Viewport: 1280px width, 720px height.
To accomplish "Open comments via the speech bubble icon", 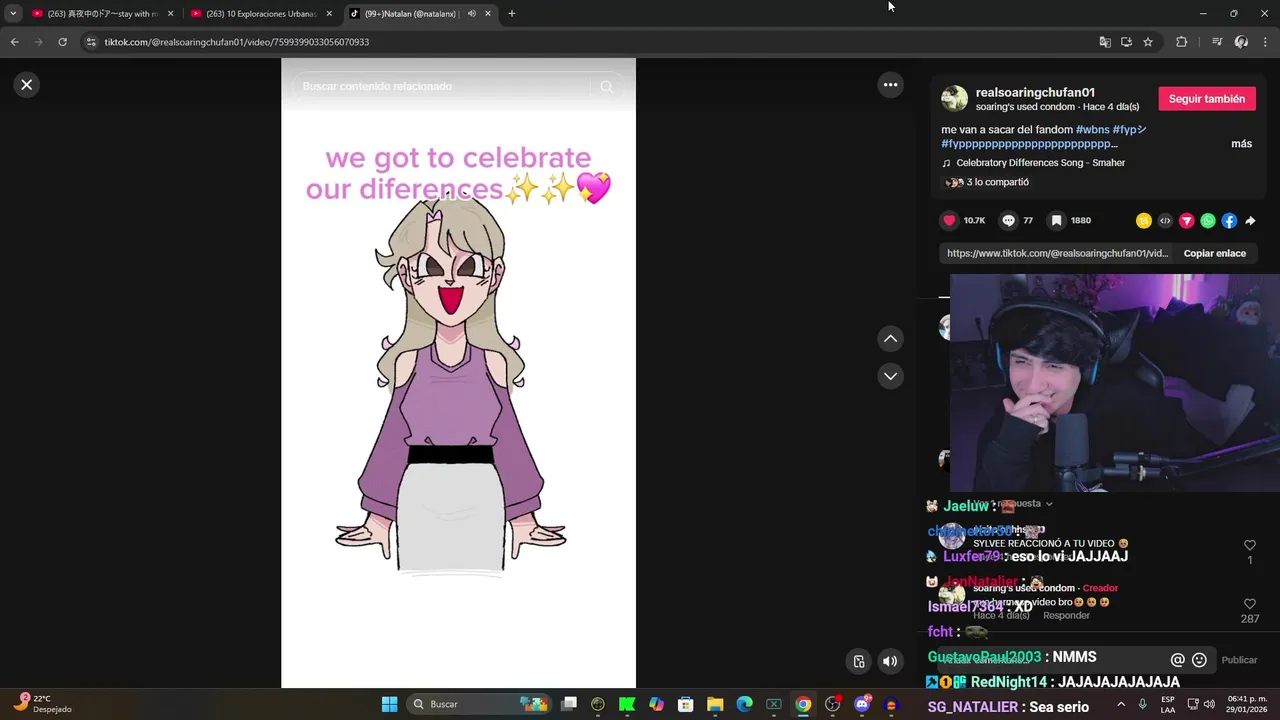I will click(x=1009, y=221).
